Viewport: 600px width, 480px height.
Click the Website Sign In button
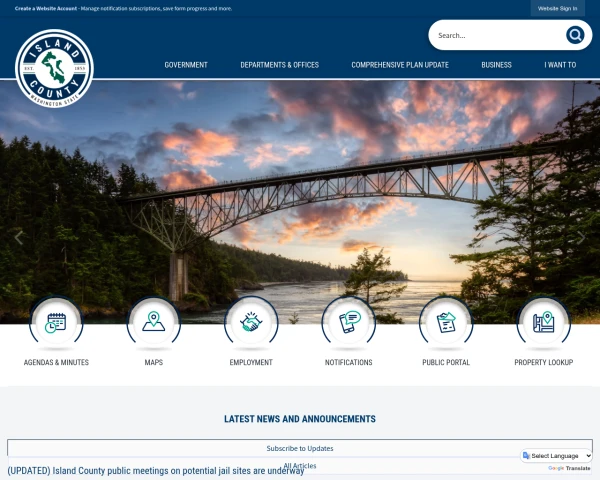click(x=558, y=8)
